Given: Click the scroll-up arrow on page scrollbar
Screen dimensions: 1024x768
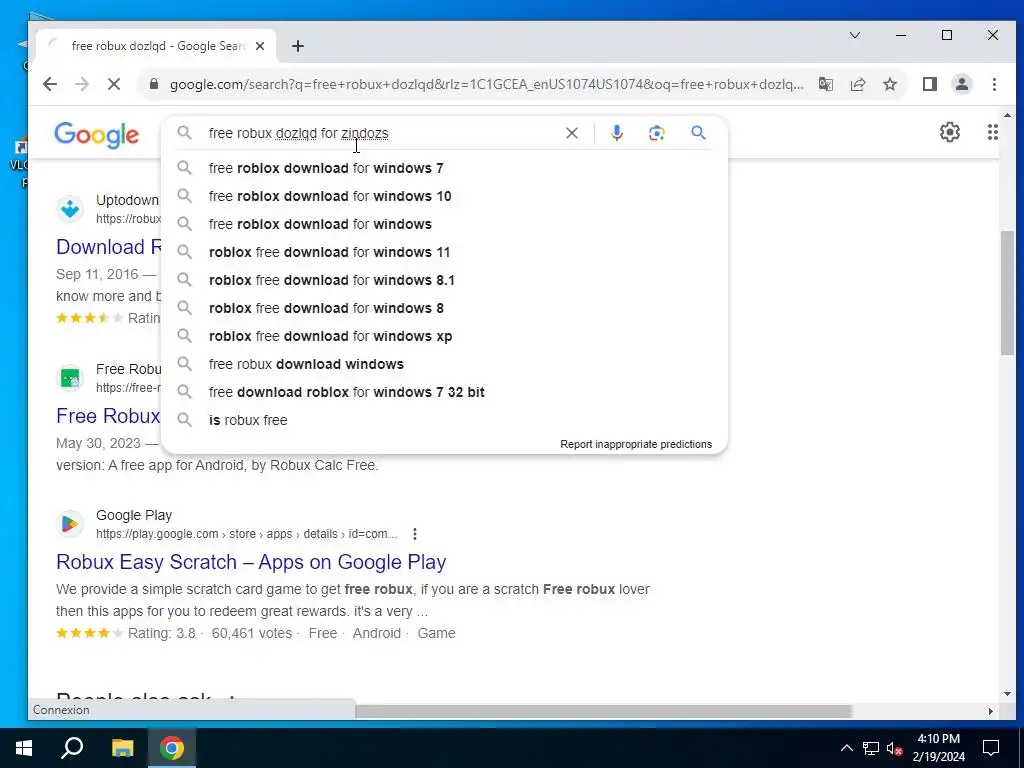Looking at the screenshot, I should coord(1007,115).
